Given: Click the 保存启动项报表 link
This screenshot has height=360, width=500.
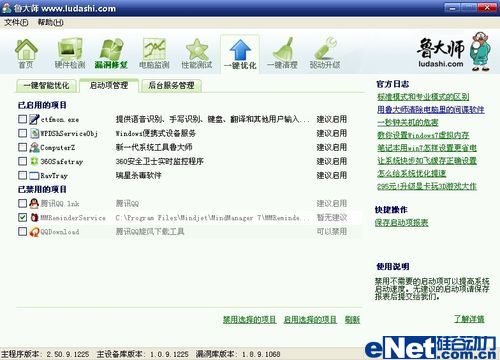Looking at the screenshot, I should 402,223.
